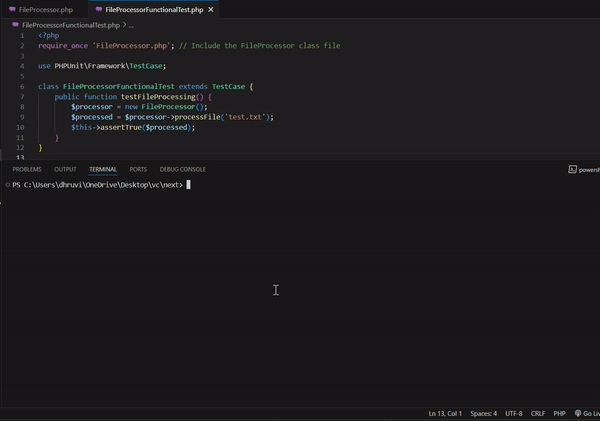Click the assertTrue call on line 10

(121, 127)
